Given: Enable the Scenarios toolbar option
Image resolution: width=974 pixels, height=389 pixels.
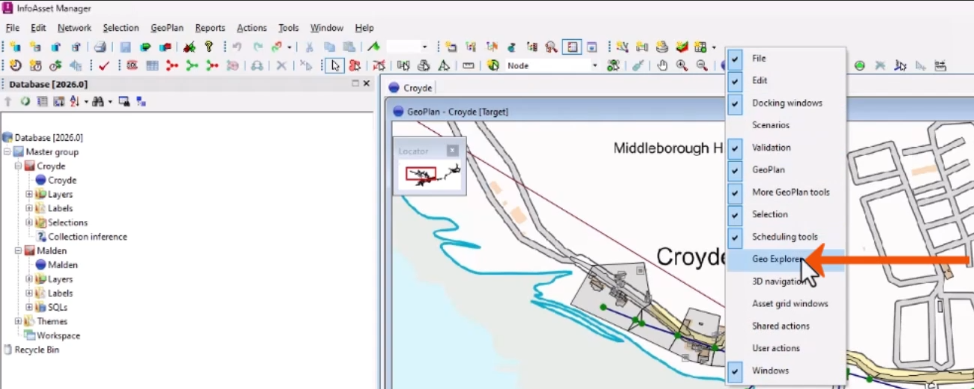Looking at the screenshot, I should coord(786,126).
